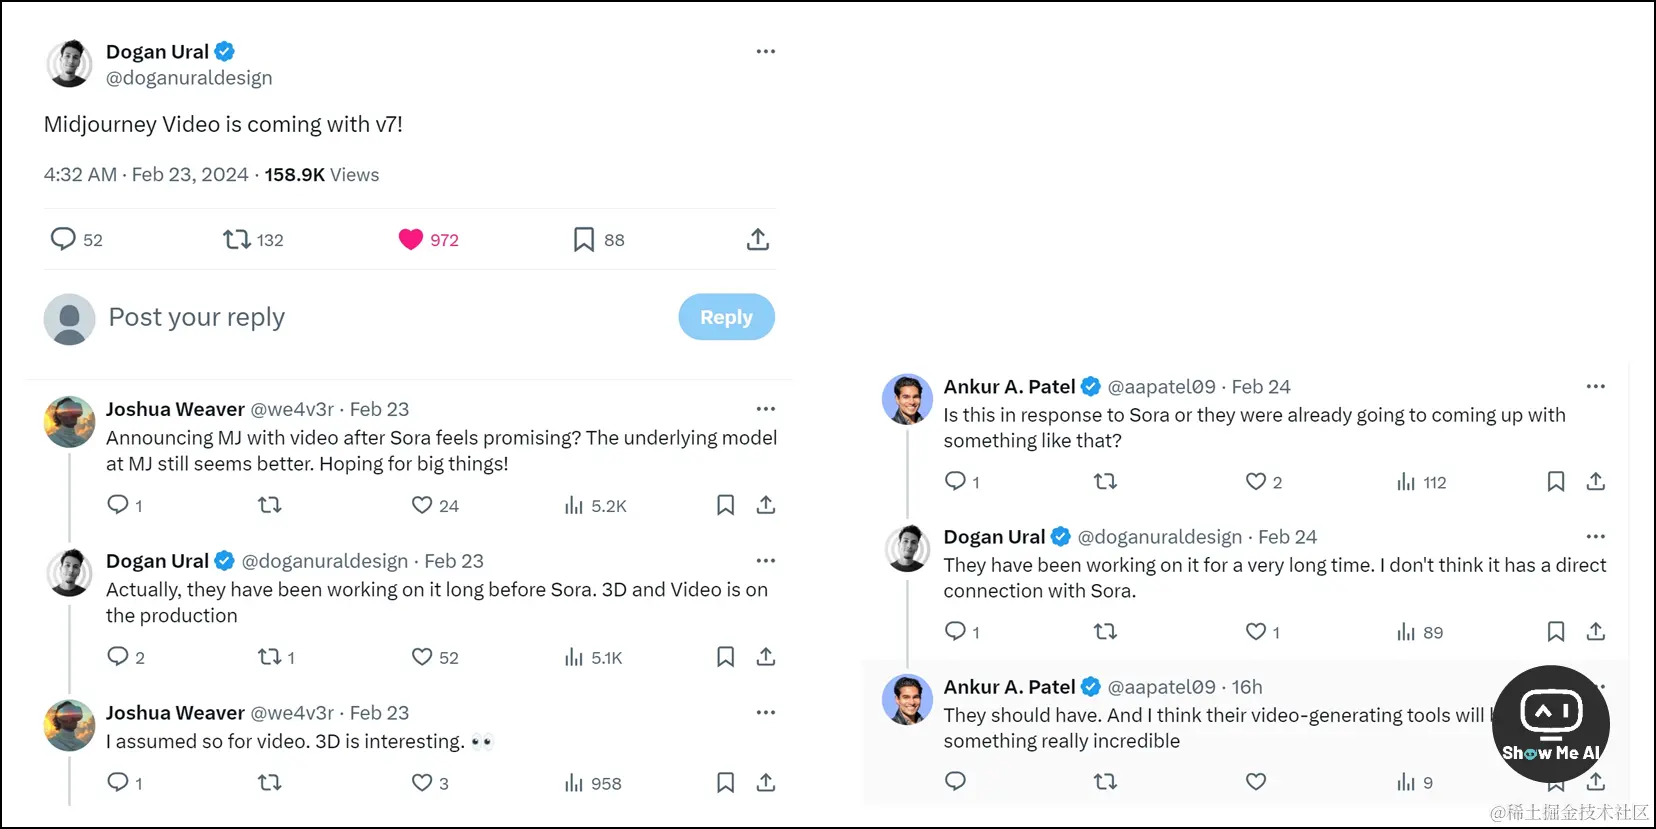Screen dimensions: 1656x829
Task: Bookmark Joshua Weaver's 3D is interesting reply
Action: tap(726, 783)
